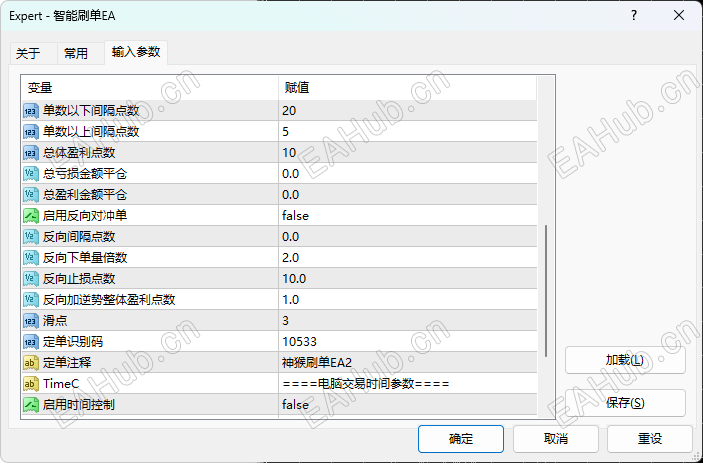Edit the 0.0 value of 反向间隔点数
Image resolution: width=703 pixels, height=463 pixels.
coord(408,237)
